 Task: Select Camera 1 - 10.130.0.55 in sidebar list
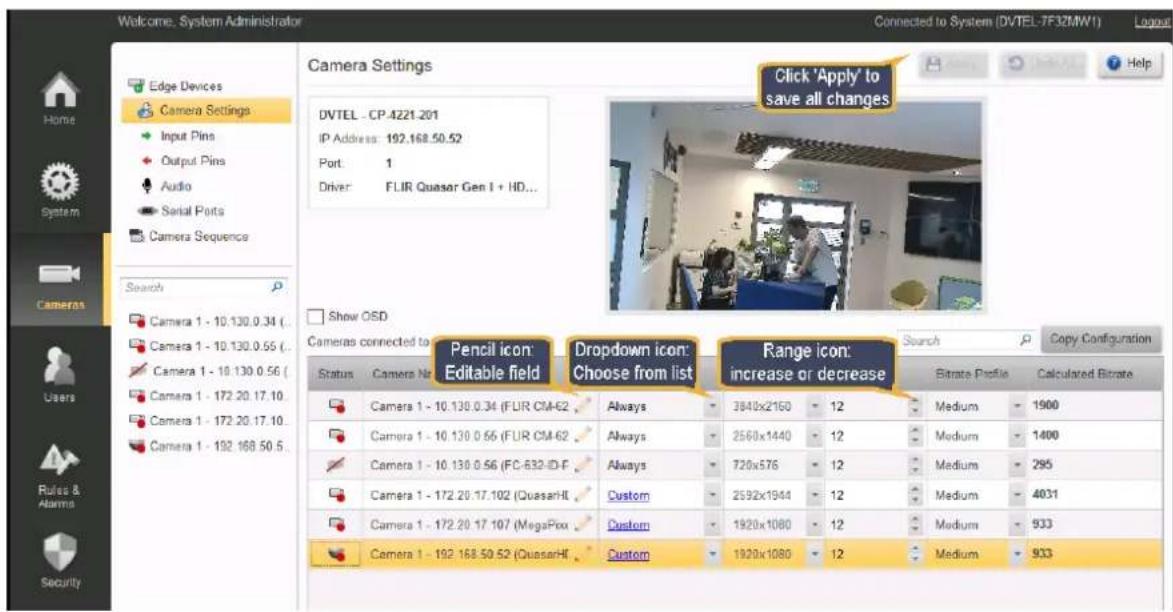(209, 346)
